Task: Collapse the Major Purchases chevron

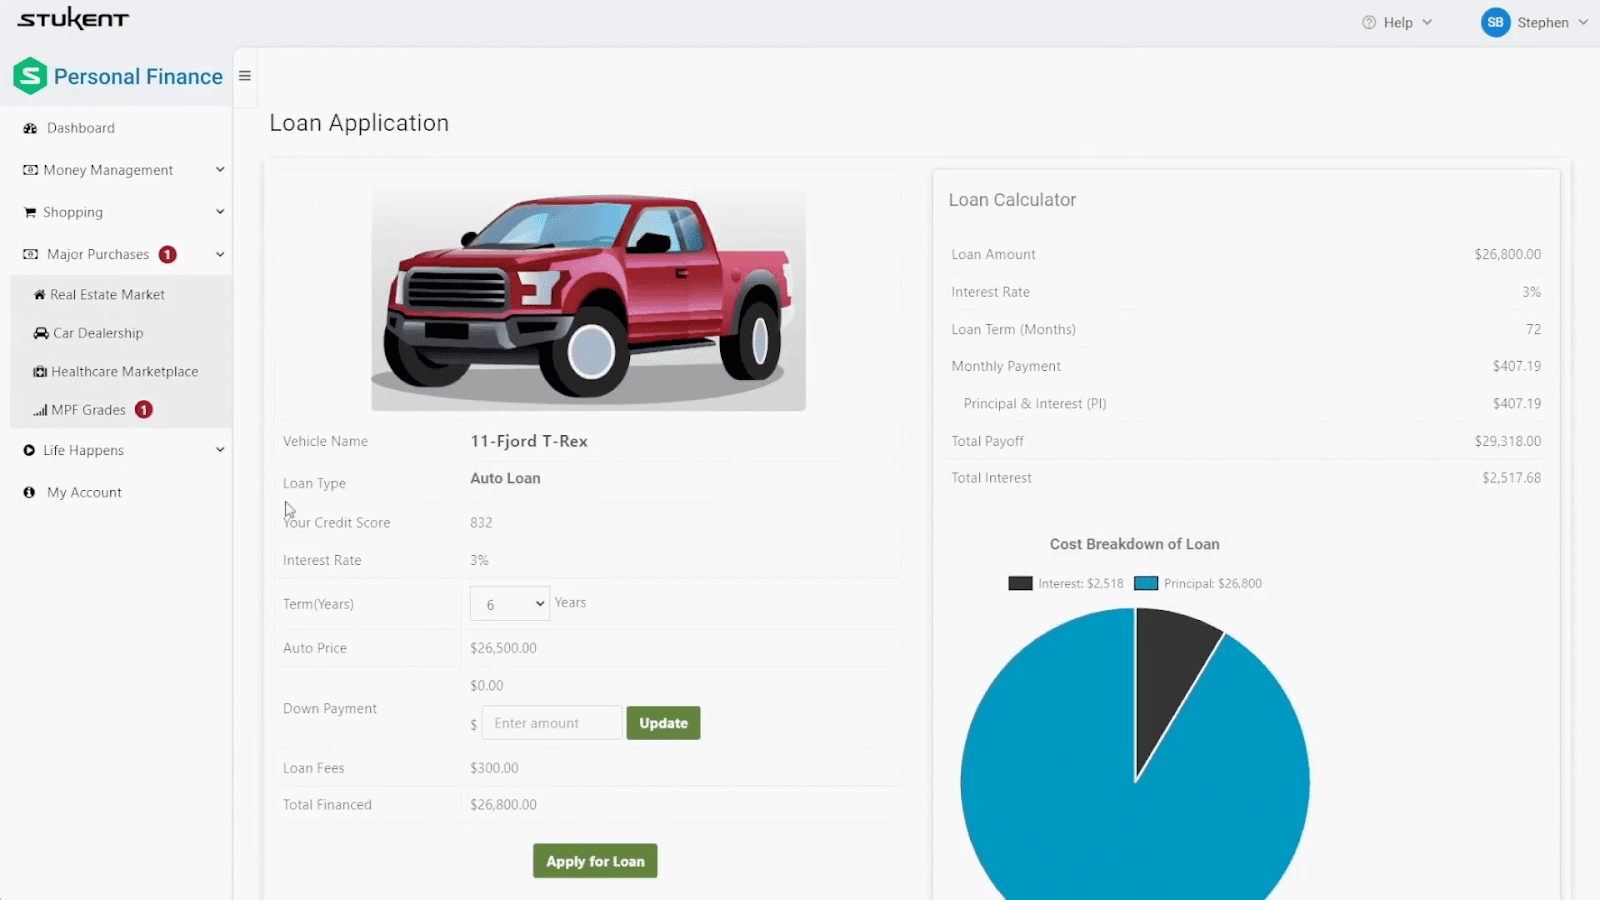Action: 220,254
